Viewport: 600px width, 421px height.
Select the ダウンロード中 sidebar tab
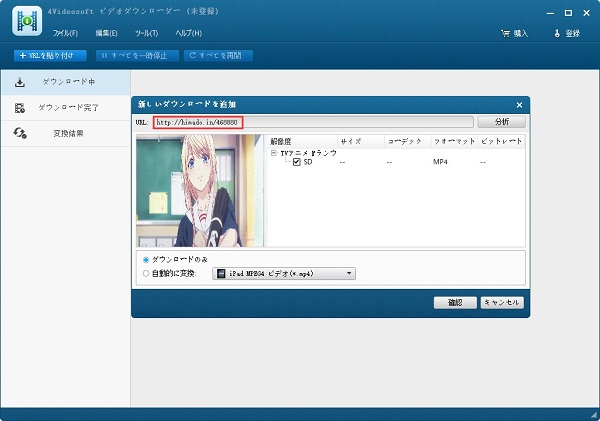[x=65, y=82]
